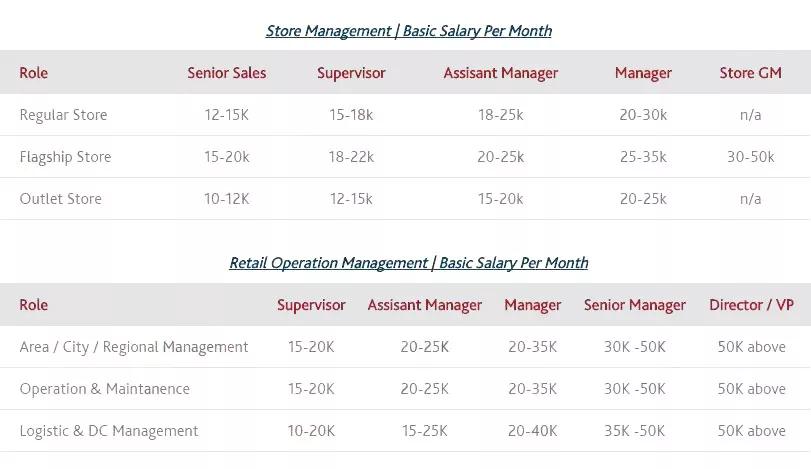Select the 25-35k Flagship Store Manager cell

(x=643, y=157)
